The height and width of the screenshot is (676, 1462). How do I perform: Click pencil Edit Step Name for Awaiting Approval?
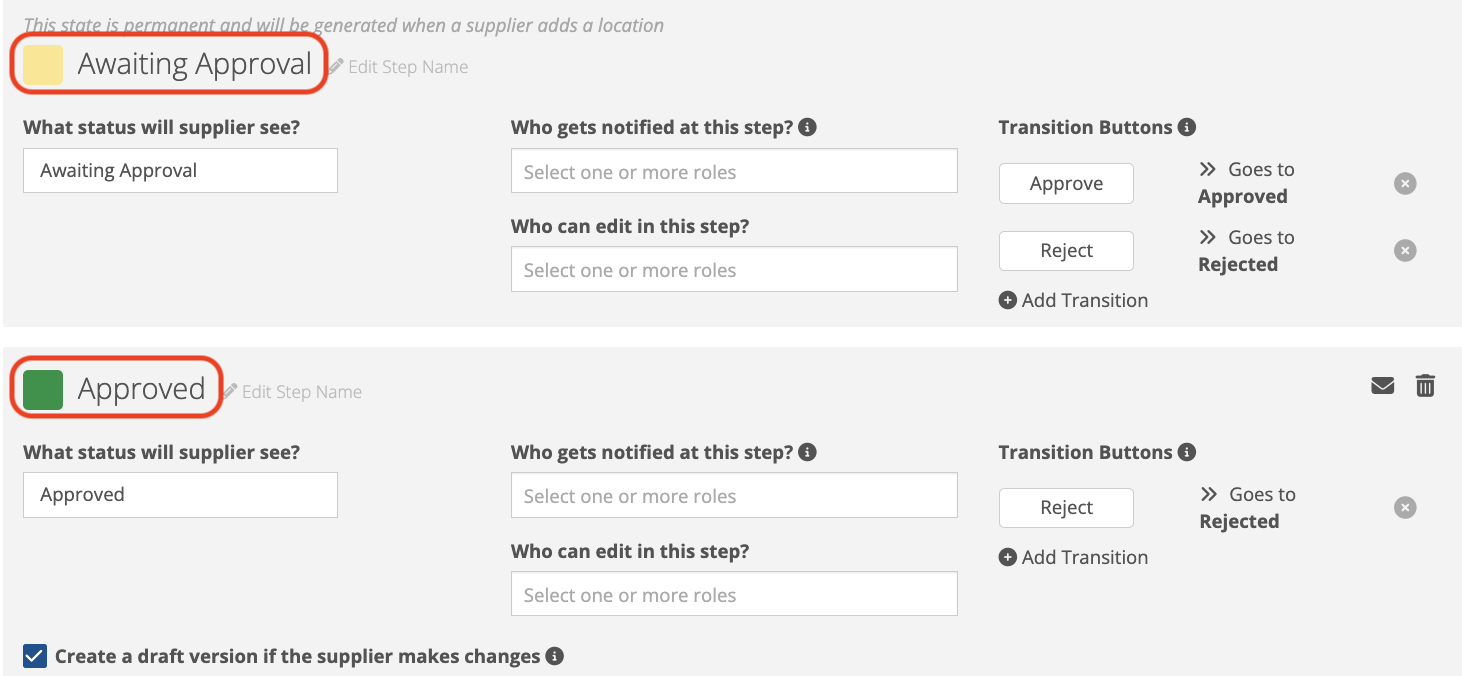(x=398, y=67)
